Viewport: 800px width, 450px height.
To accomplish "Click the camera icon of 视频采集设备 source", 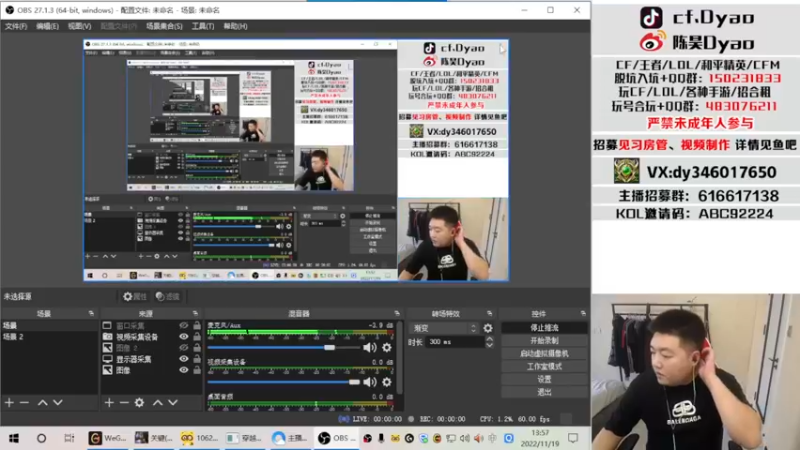I will (107, 337).
